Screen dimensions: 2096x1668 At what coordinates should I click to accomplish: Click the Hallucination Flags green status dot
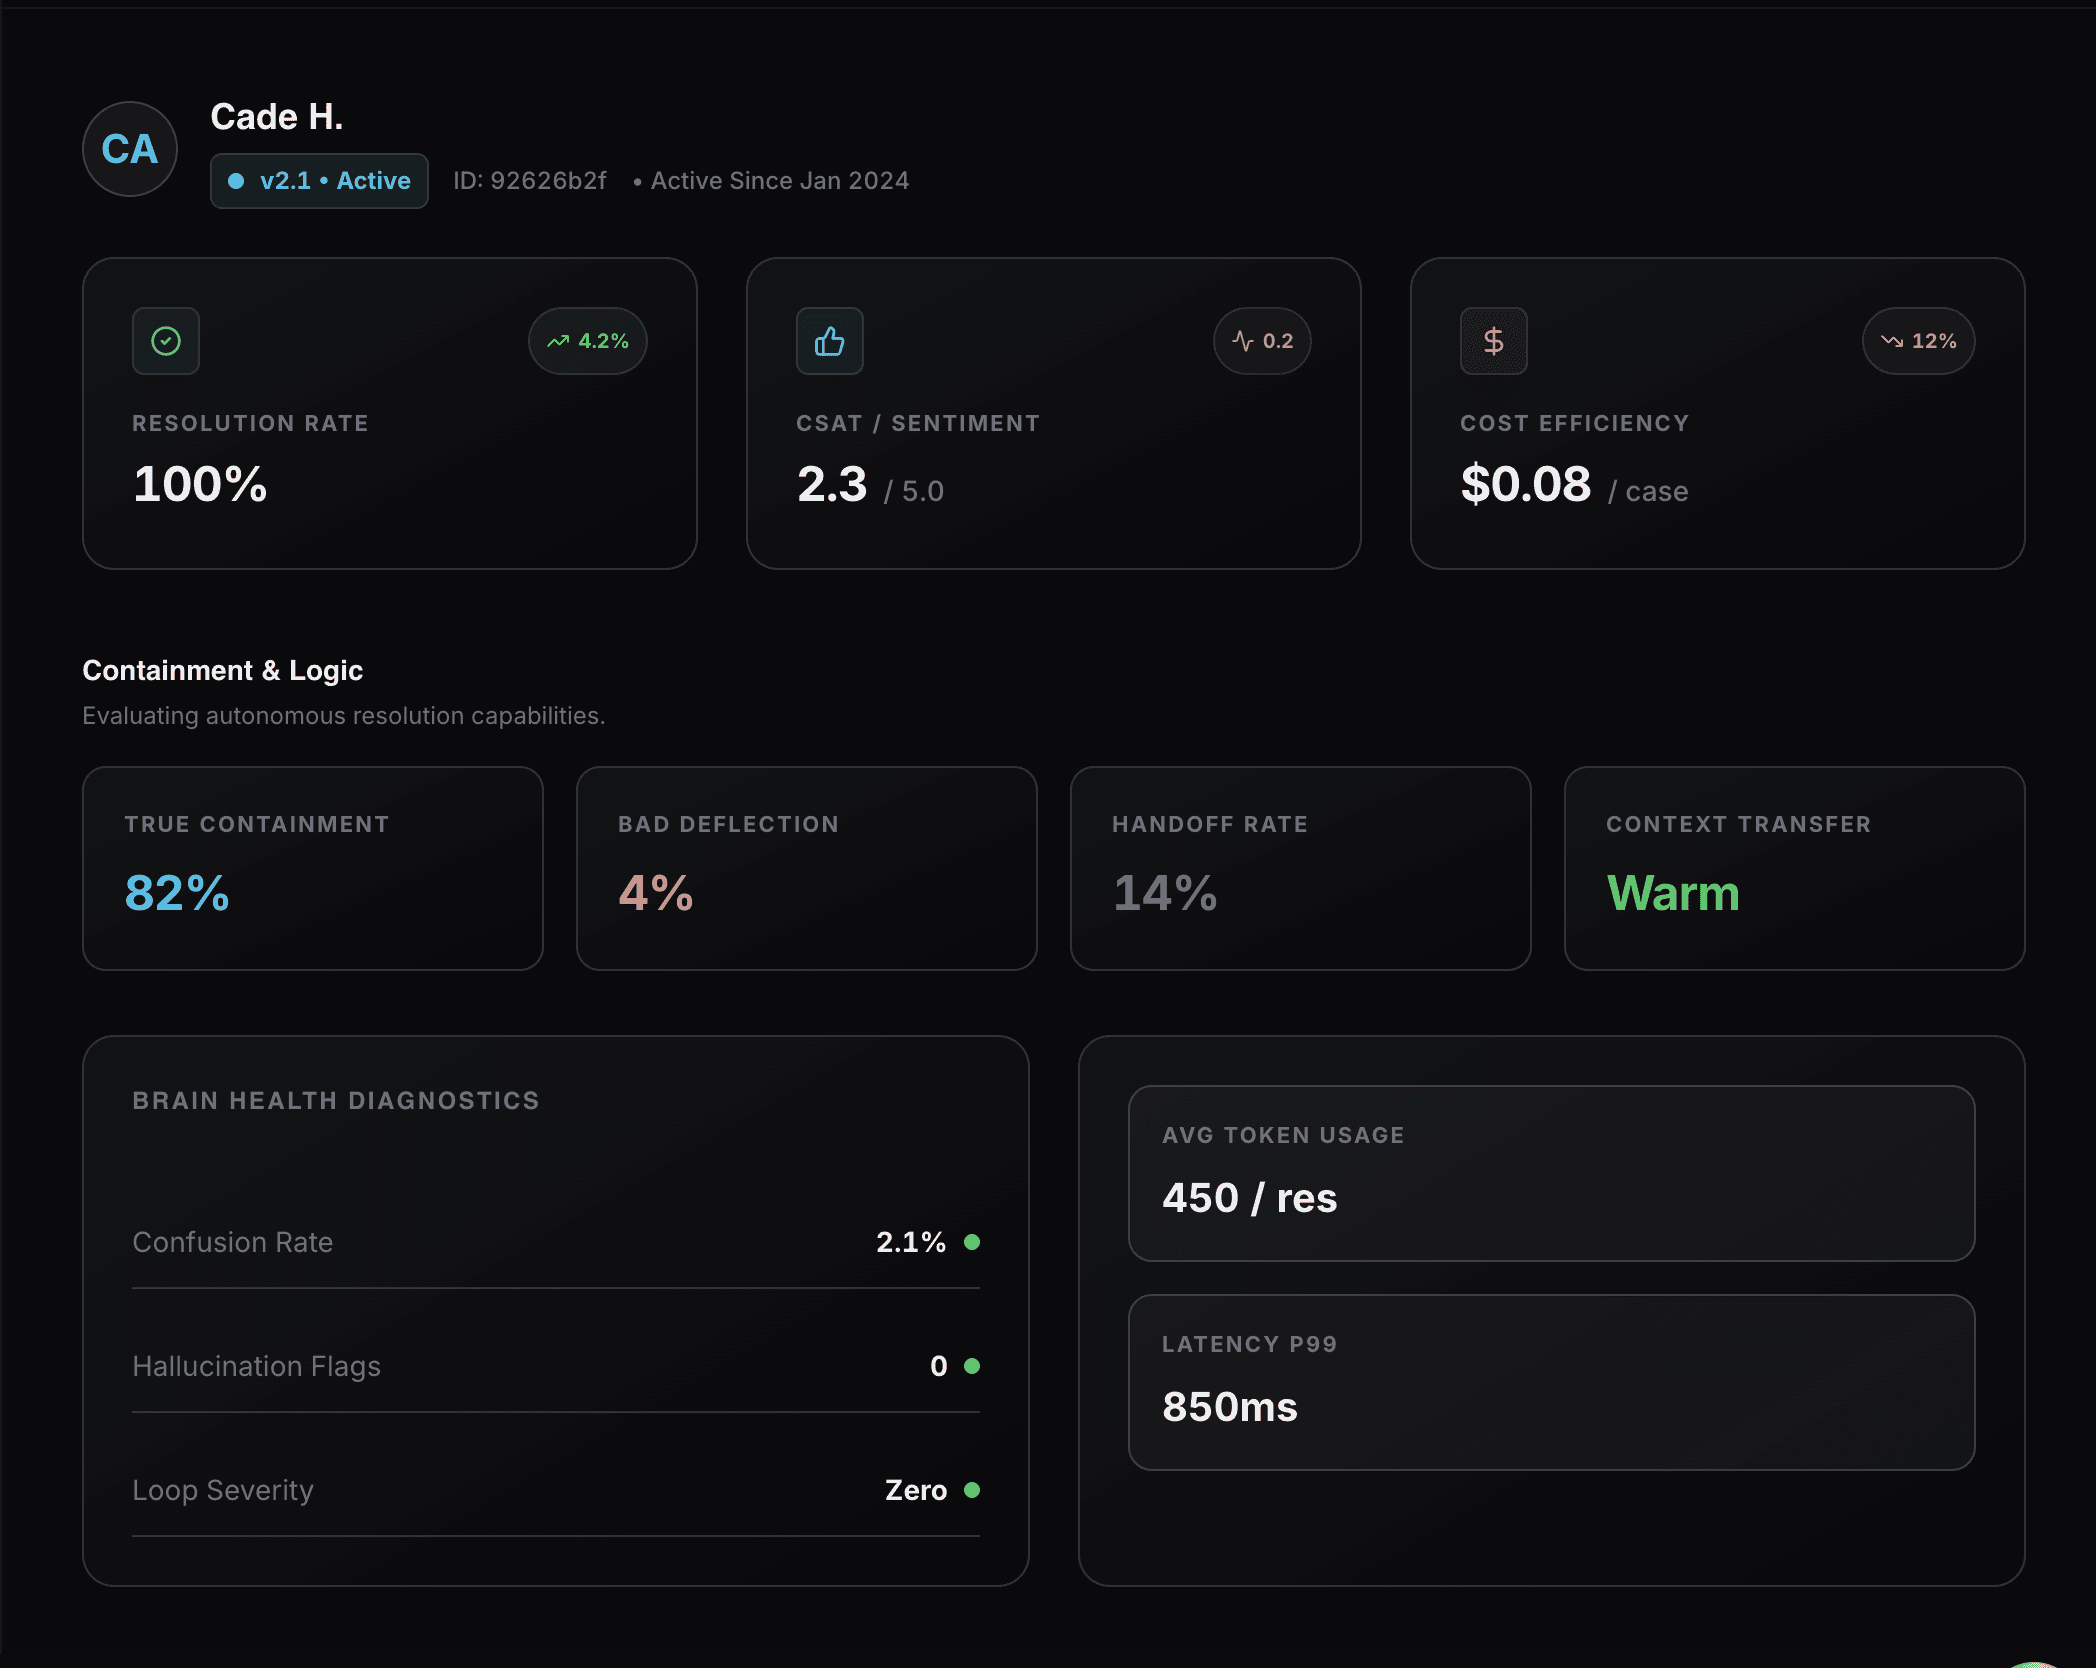coord(972,1366)
